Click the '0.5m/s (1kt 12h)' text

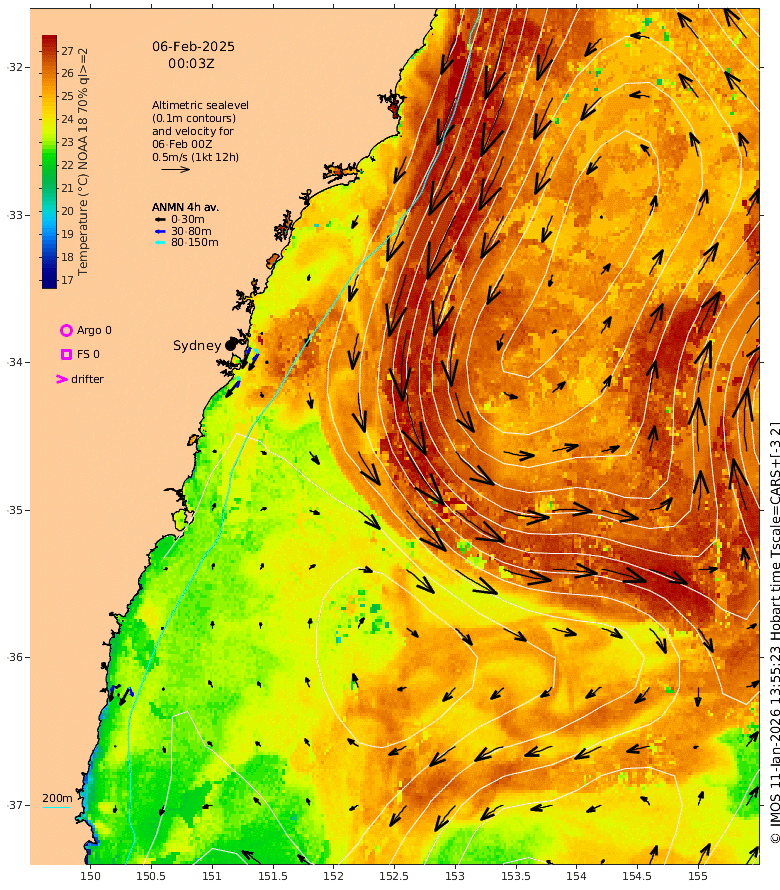195,157
